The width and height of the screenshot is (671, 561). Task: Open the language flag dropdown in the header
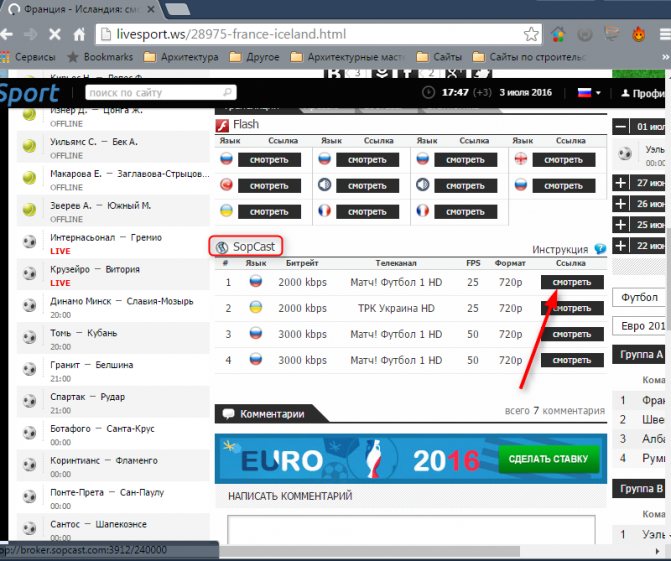point(589,92)
